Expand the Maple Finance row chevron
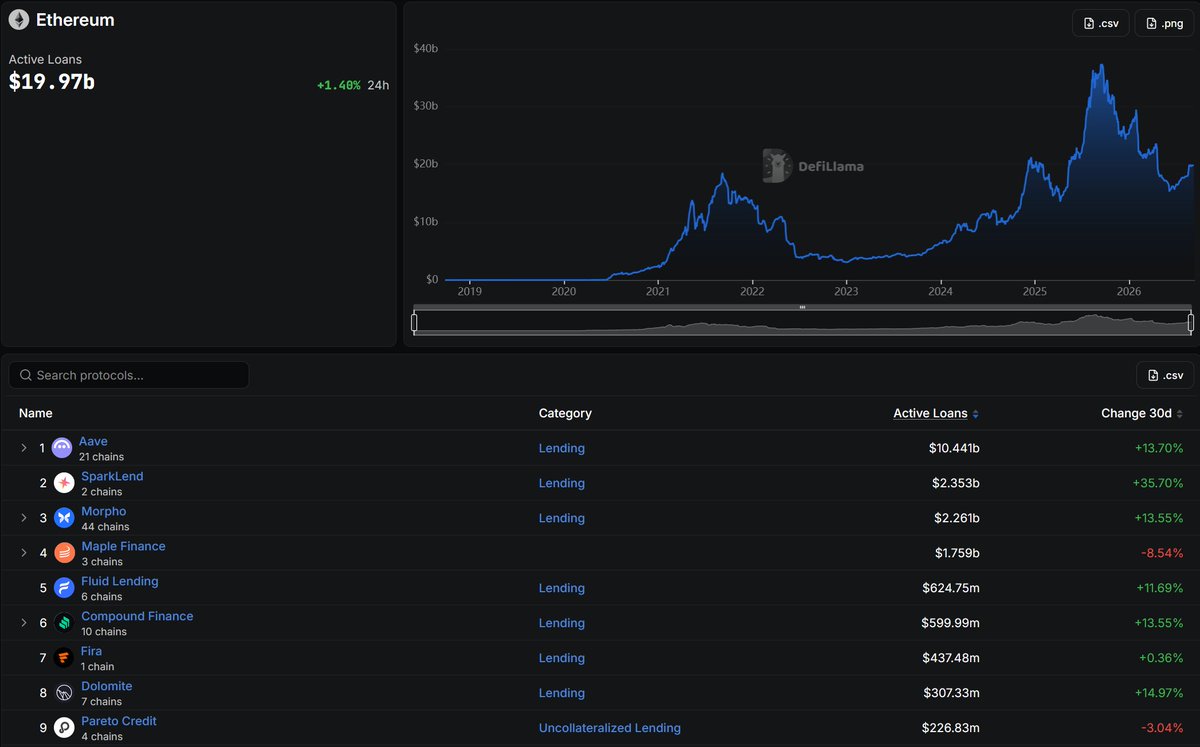 point(24,553)
